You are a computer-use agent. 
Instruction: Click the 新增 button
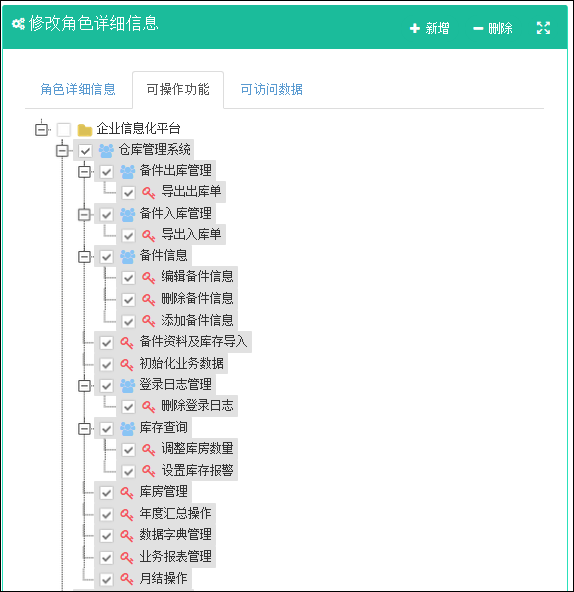429,28
